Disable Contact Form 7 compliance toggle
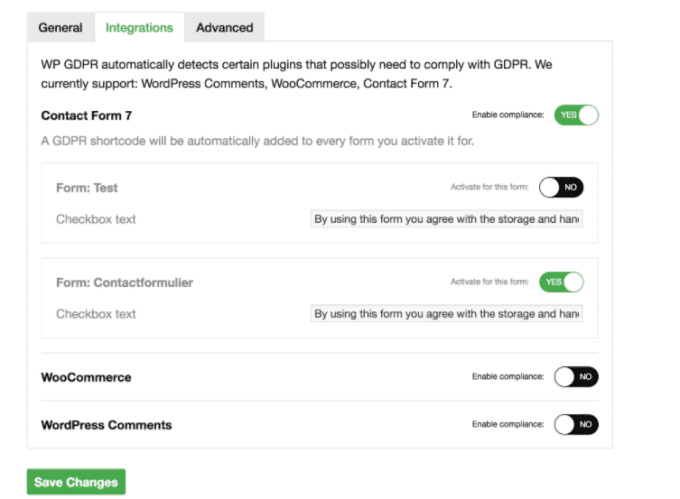 click(x=576, y=115)
